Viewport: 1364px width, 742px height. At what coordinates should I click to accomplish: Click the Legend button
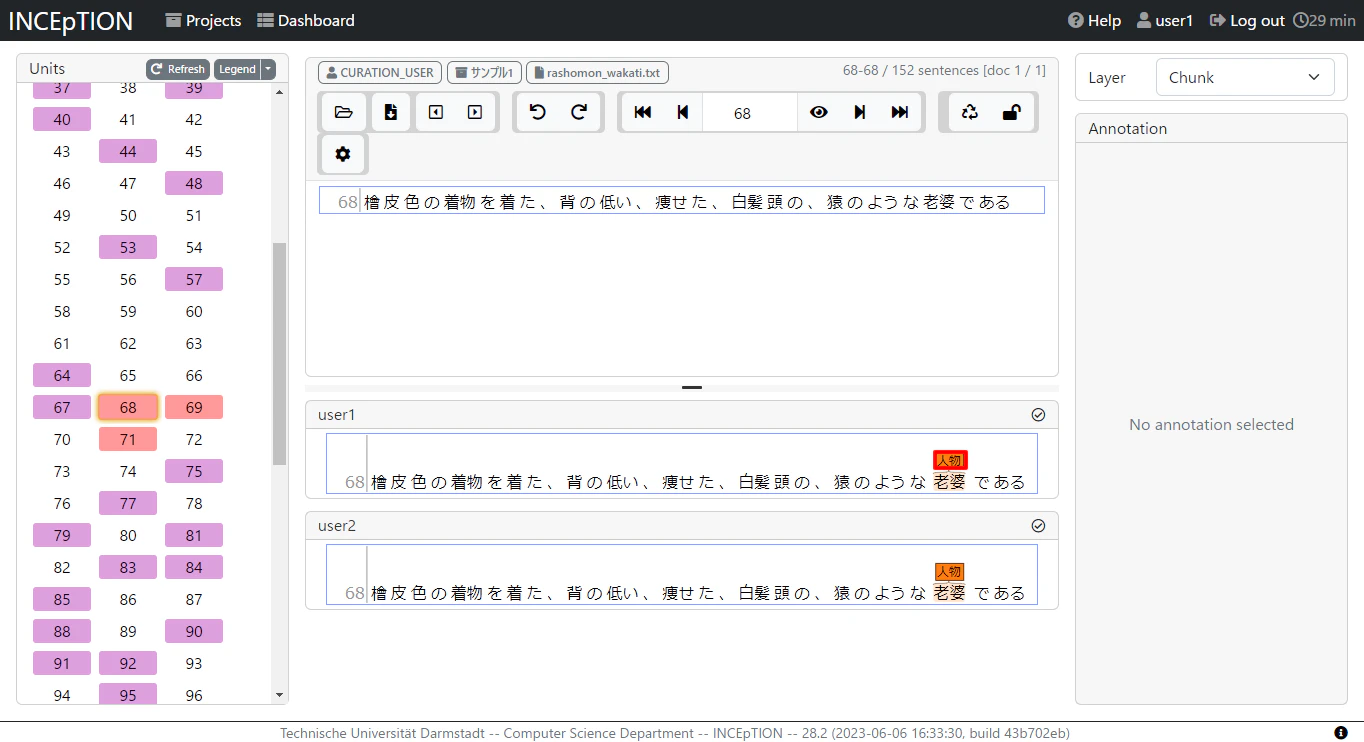pyautogui.click(x=237, y=69)
